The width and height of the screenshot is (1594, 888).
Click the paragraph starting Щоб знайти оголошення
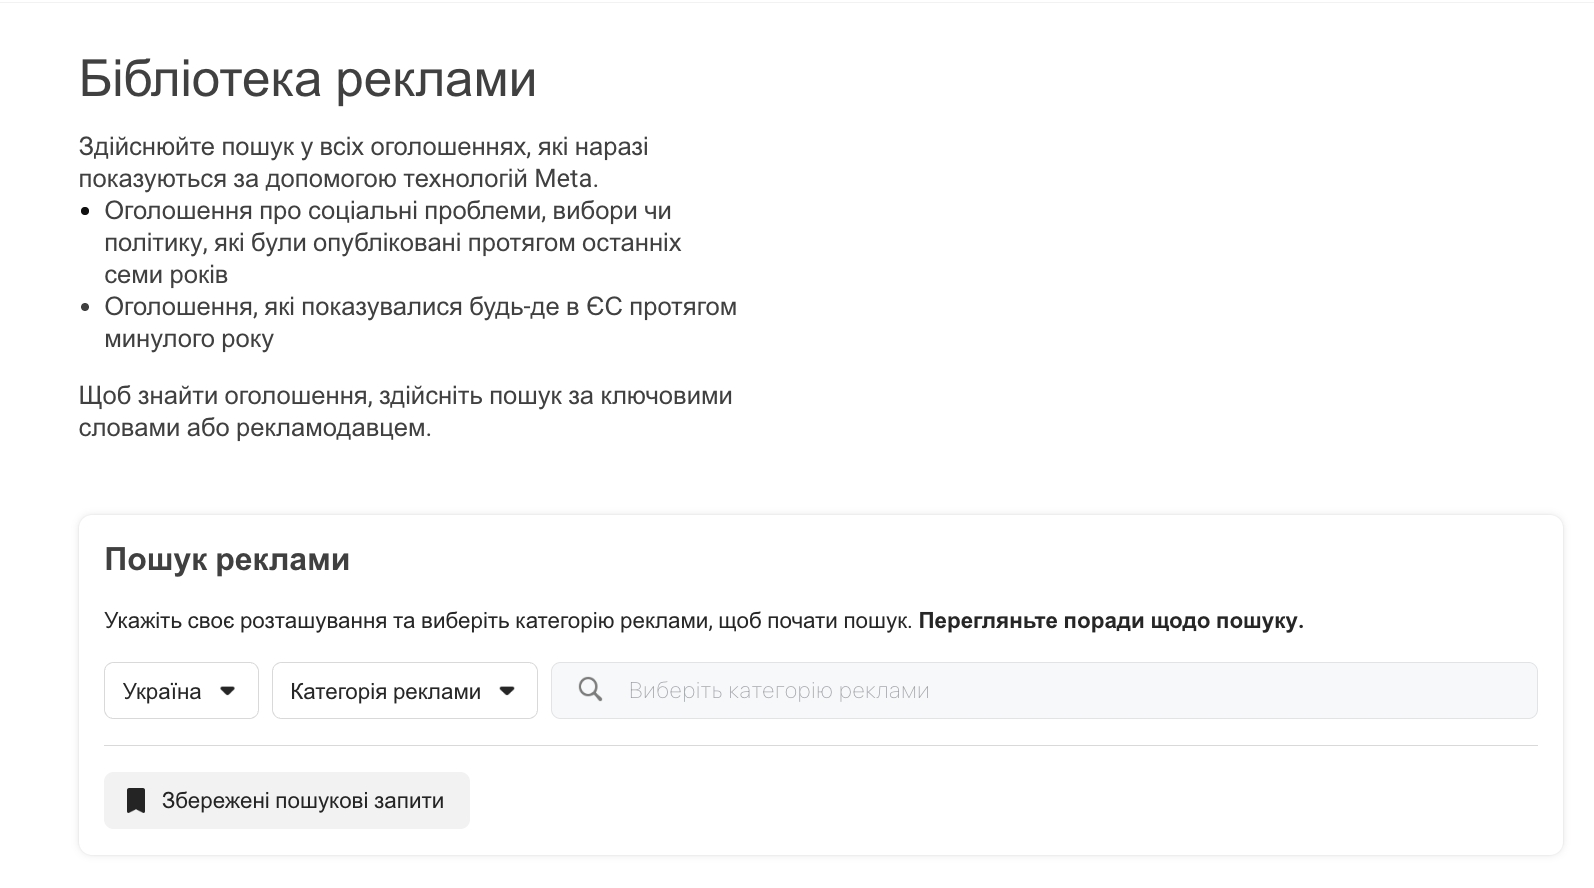pyautogui.click(x=405, y=412)
